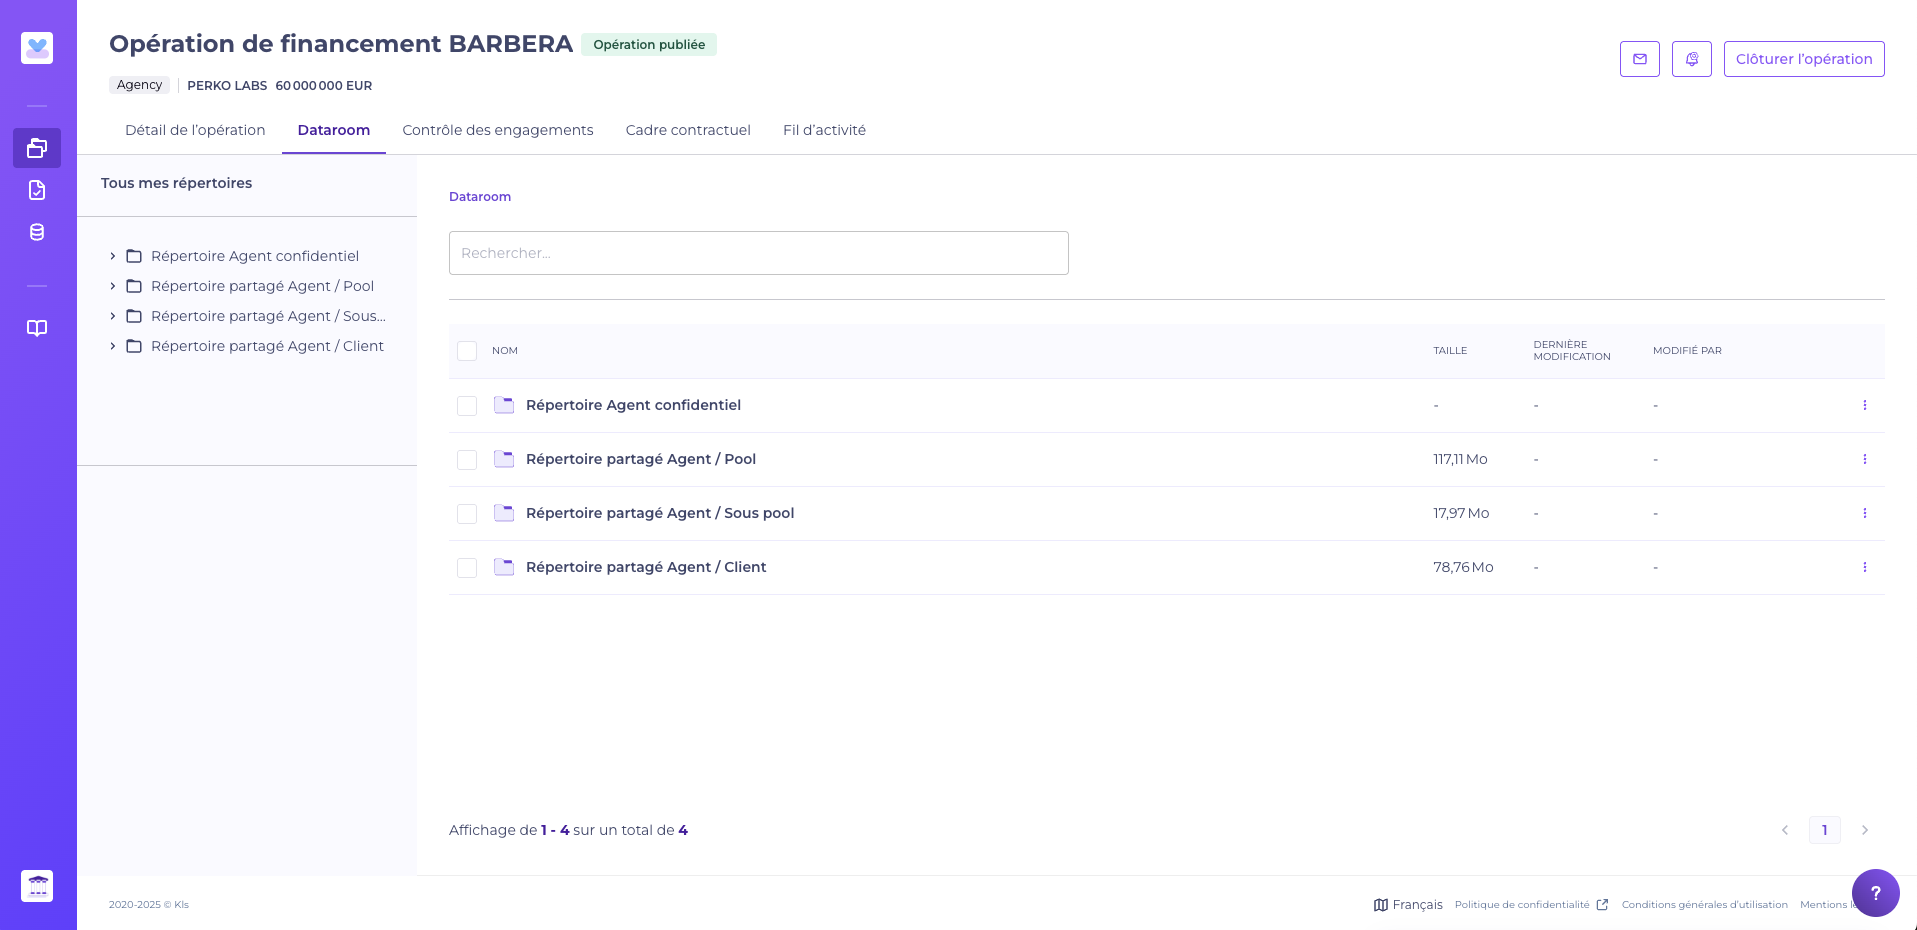Open options menu for Agent / Client row
The width and height of the screenshot is (1917, 930).
1864,567
